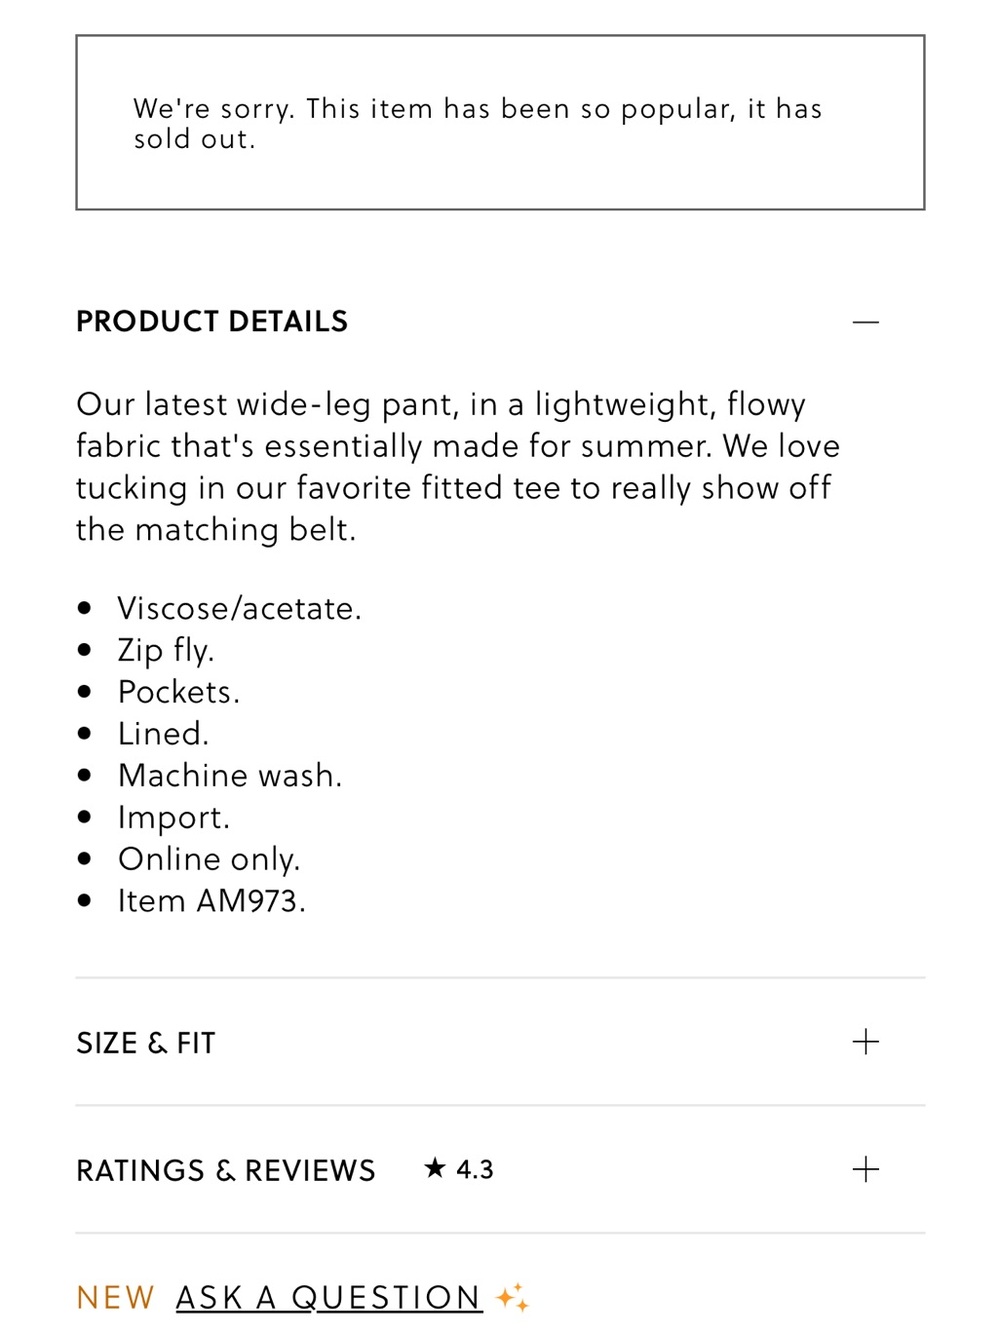Viewport: 1000px width, 1333px height.
Task: Click the sold out notice box
Action: [500, 123]
